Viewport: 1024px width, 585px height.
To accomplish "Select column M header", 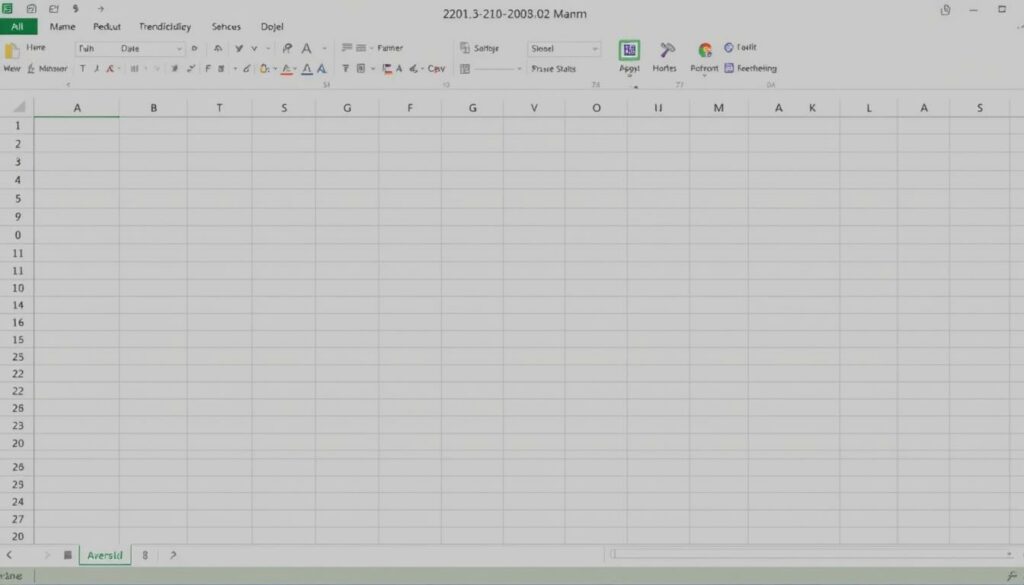I will point(718,108).
